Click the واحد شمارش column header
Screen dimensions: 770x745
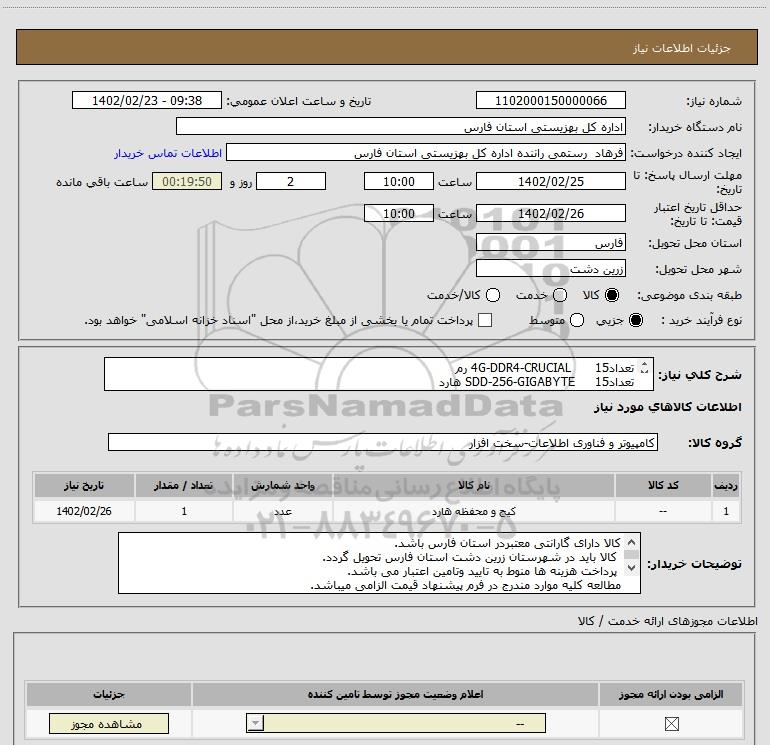tap(283, 485)
